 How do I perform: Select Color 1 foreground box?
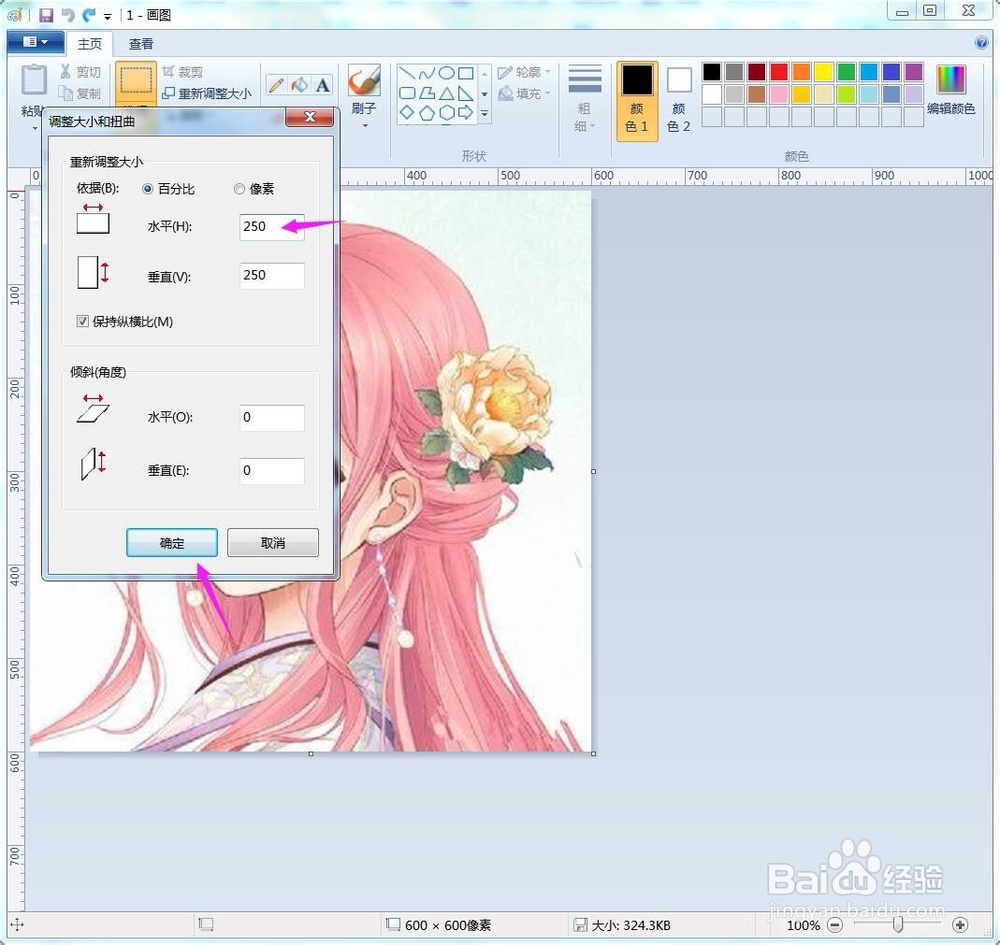coord(637,100)
